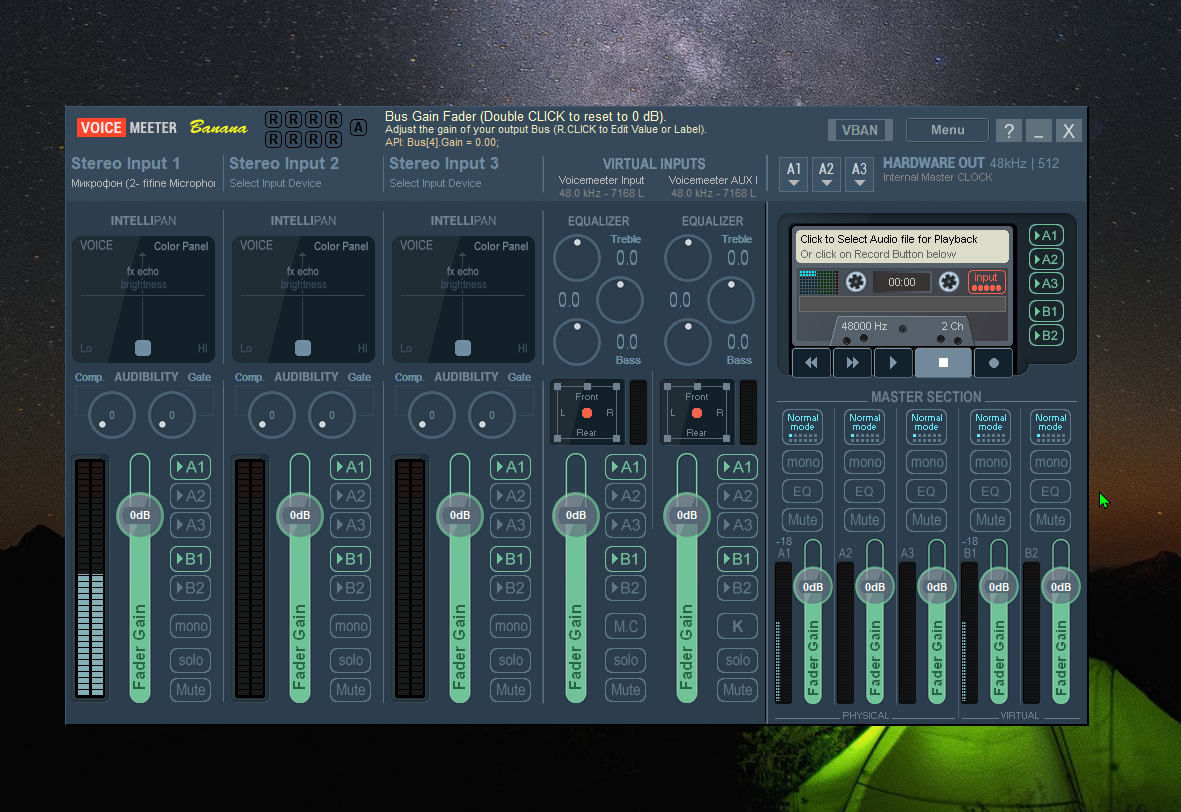Click the cassette record button
The height and width of the screenshot is (812, 1181).
[x=993, y=363]
